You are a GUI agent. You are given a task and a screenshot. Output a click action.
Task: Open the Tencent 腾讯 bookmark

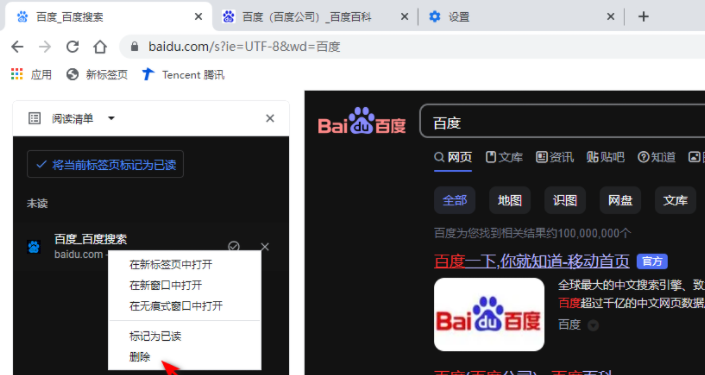(183, 74)
